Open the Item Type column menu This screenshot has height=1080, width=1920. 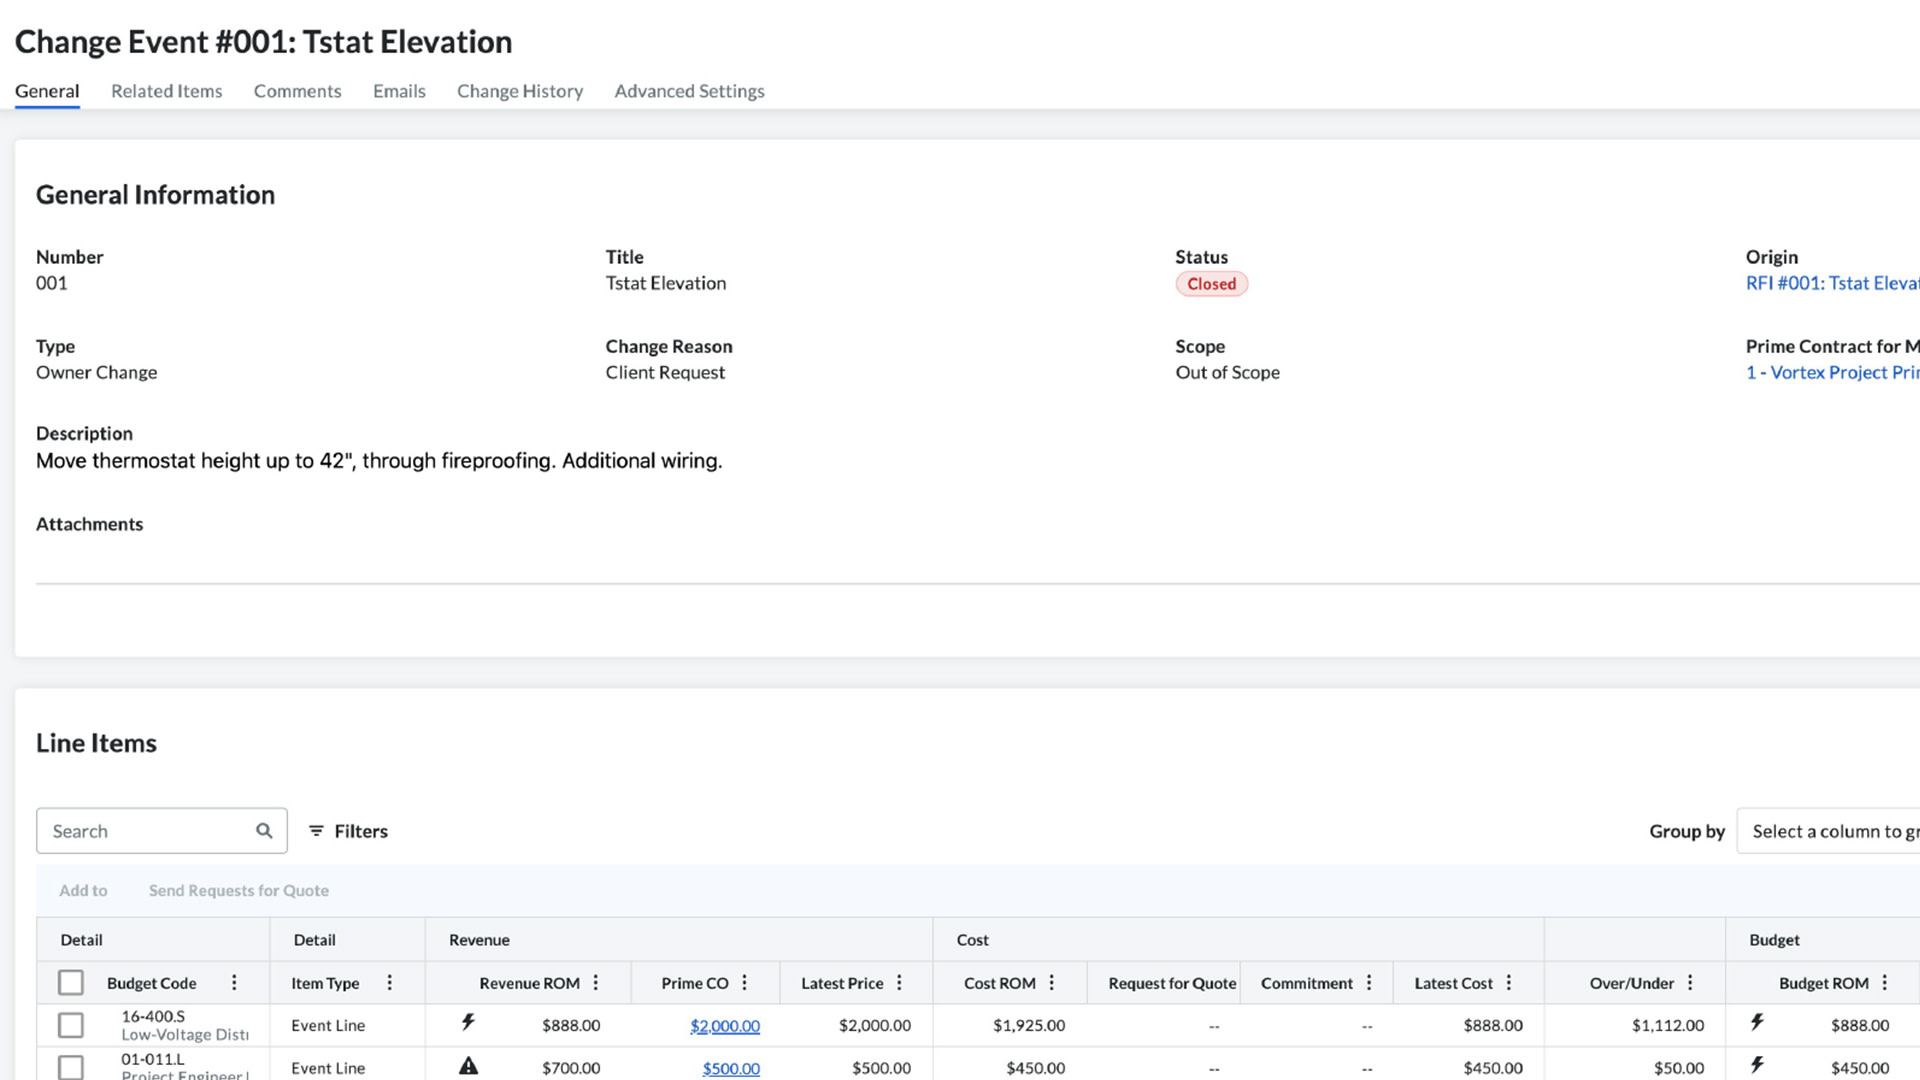[x=389, y=982]
